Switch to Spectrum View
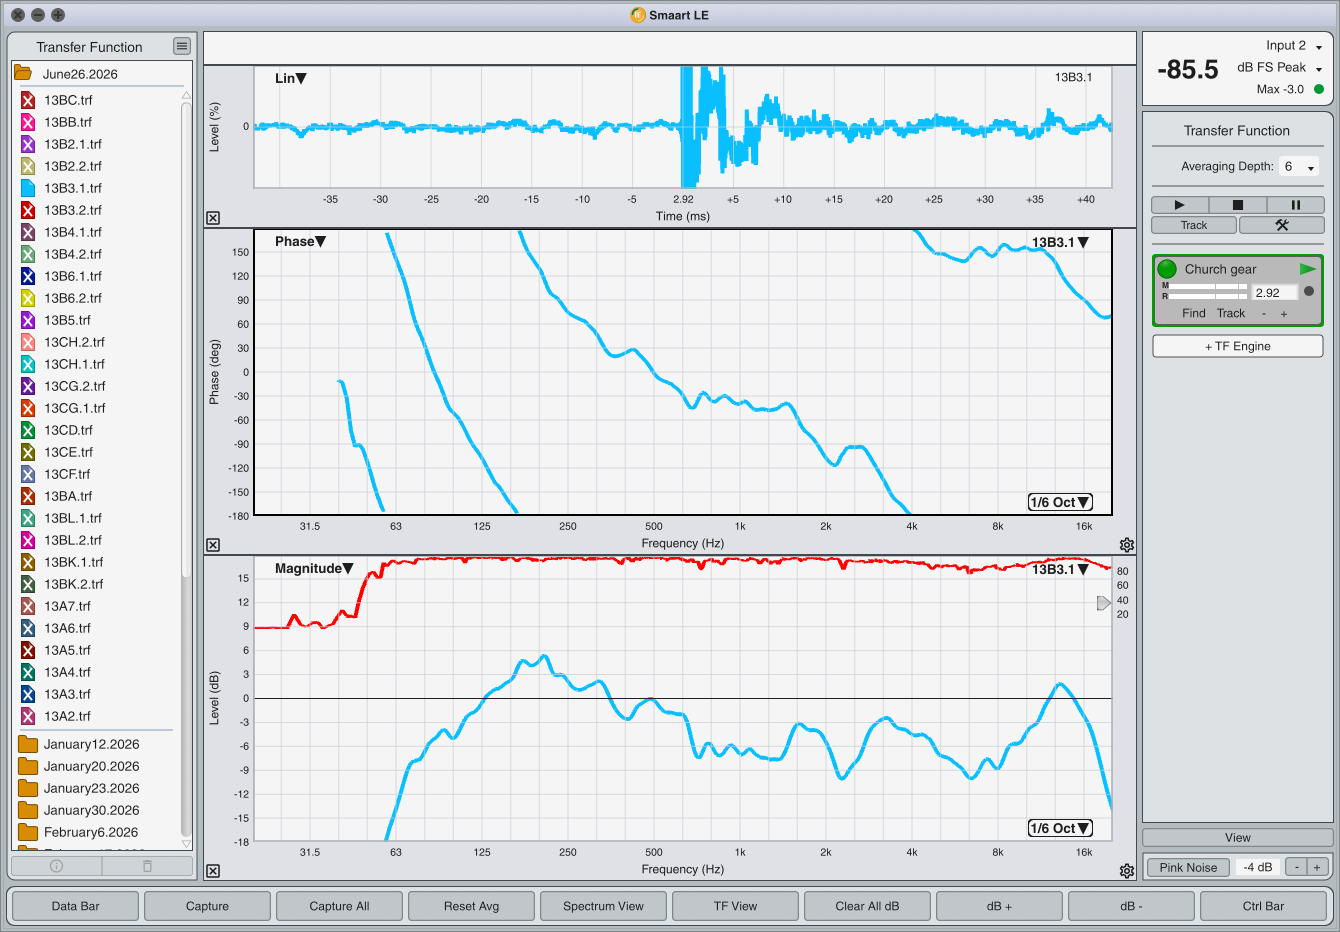The image size is (1340, 932). pos(603,906)
